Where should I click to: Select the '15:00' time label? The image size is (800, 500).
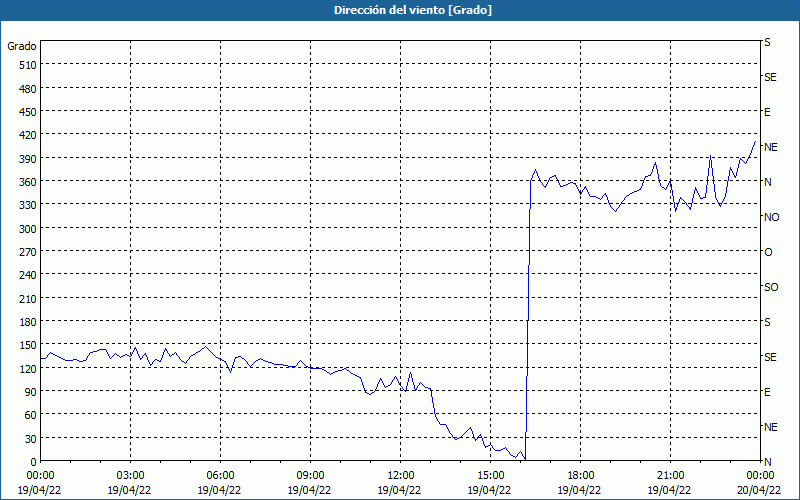490,476
